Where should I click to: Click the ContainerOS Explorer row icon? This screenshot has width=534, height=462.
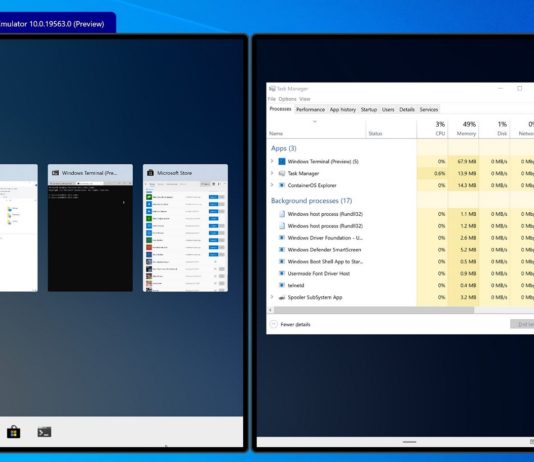click(282, 185)
